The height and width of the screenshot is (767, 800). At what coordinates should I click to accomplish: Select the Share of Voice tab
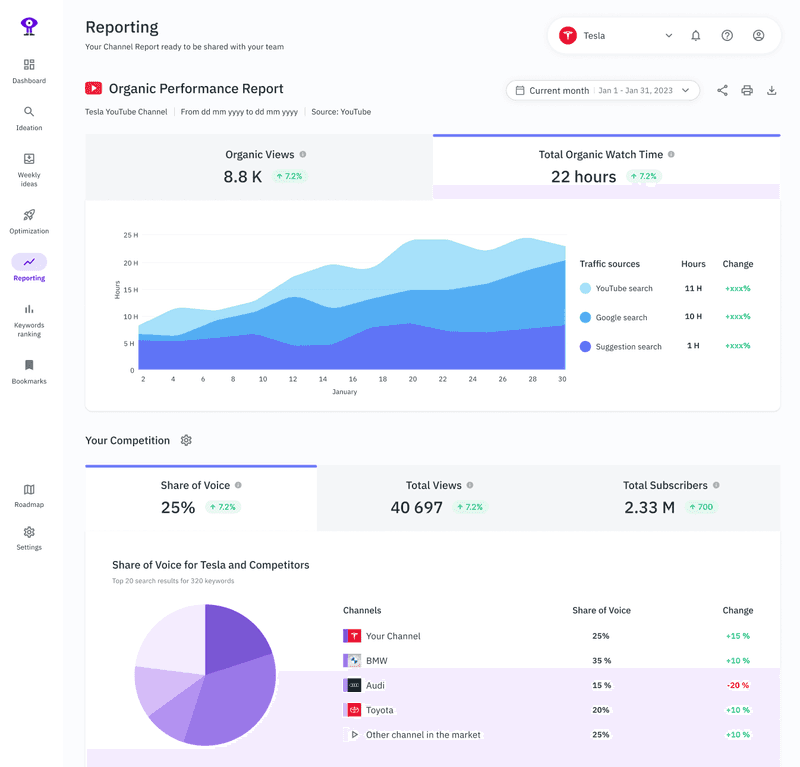pos(201,498)
